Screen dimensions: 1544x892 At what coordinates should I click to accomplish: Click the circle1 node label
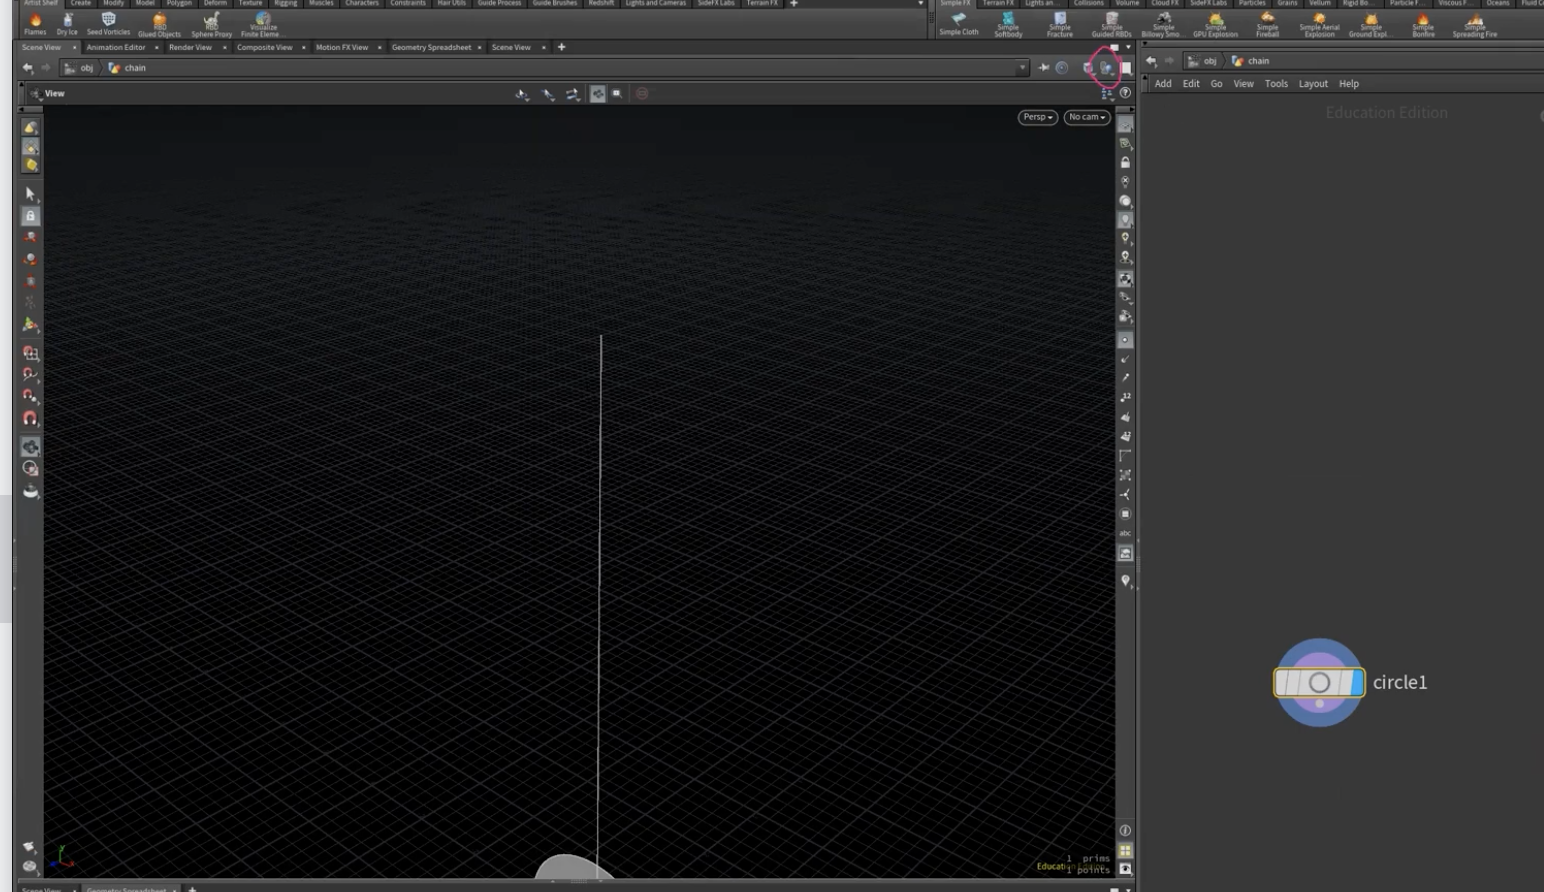click(x=1400, y=682)
